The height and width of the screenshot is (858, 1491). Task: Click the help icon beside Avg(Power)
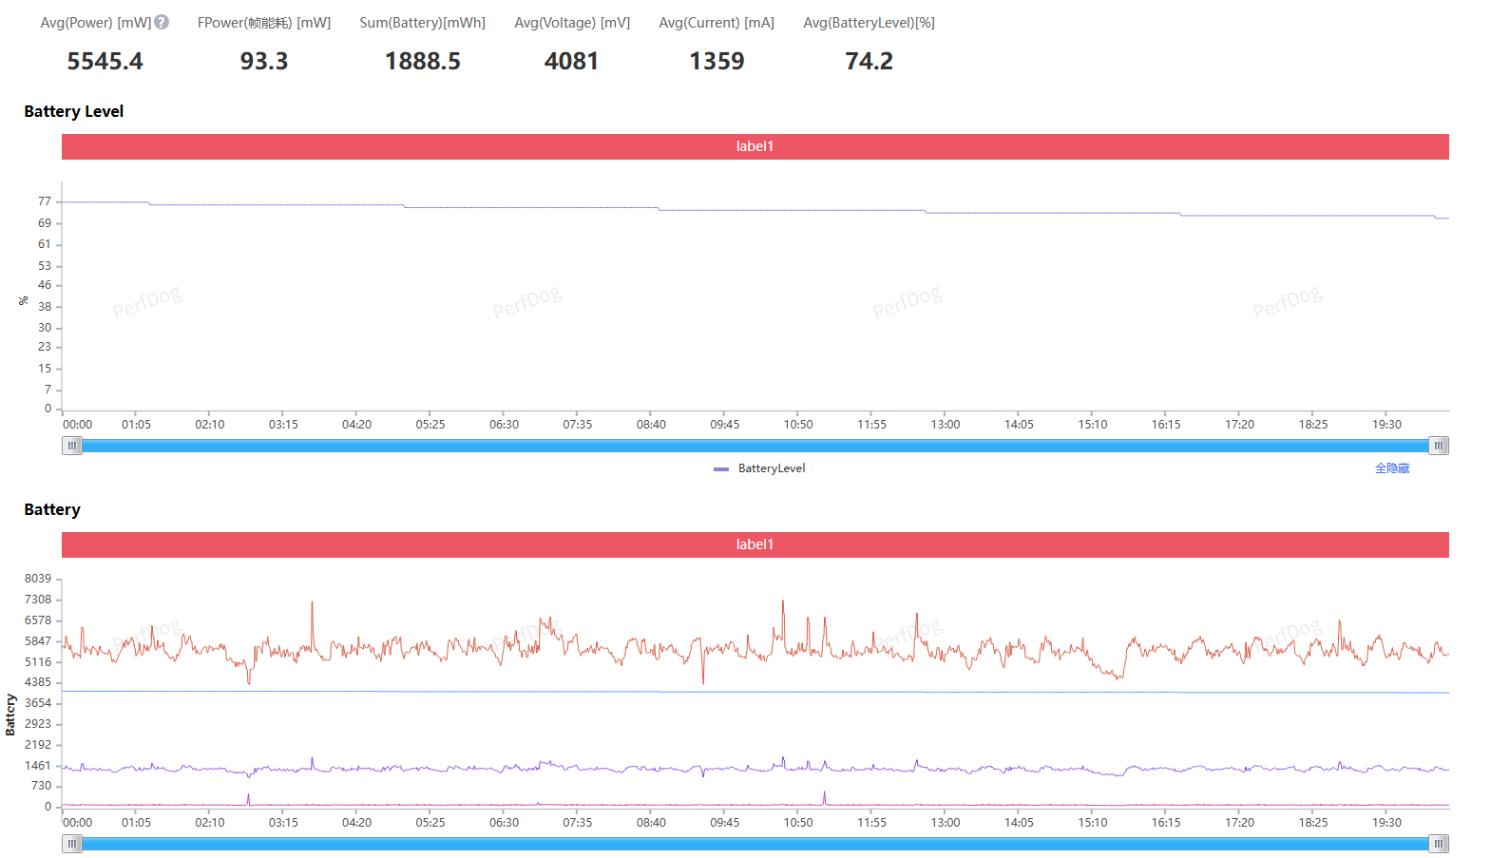(x=162, y=22)
